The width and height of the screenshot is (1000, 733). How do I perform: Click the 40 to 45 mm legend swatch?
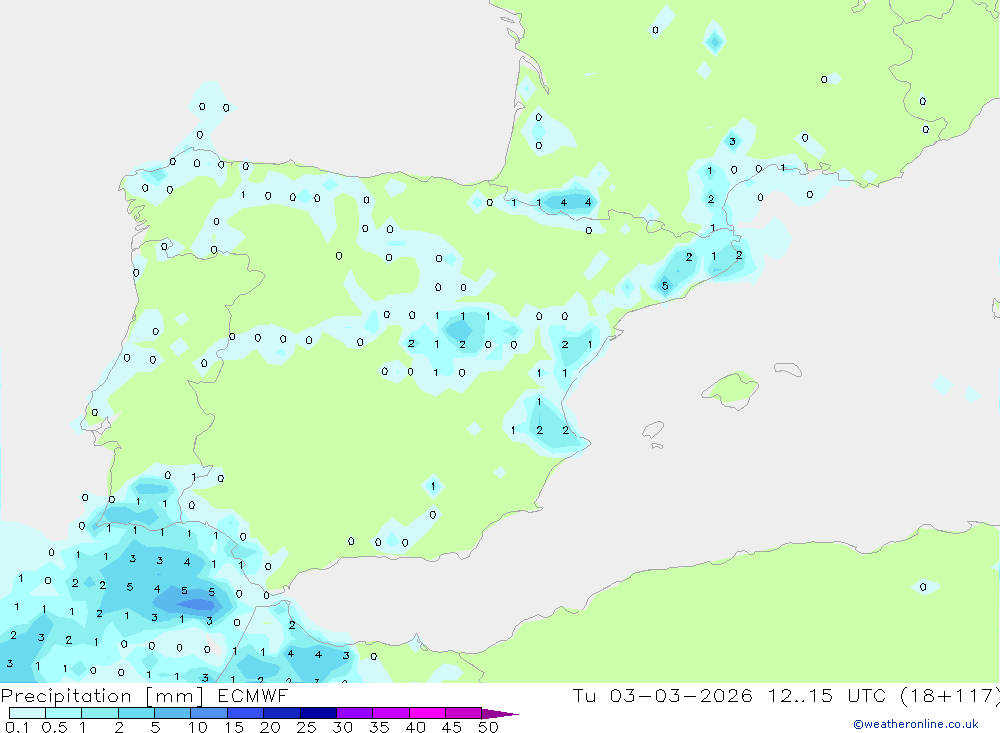(427, 713)
